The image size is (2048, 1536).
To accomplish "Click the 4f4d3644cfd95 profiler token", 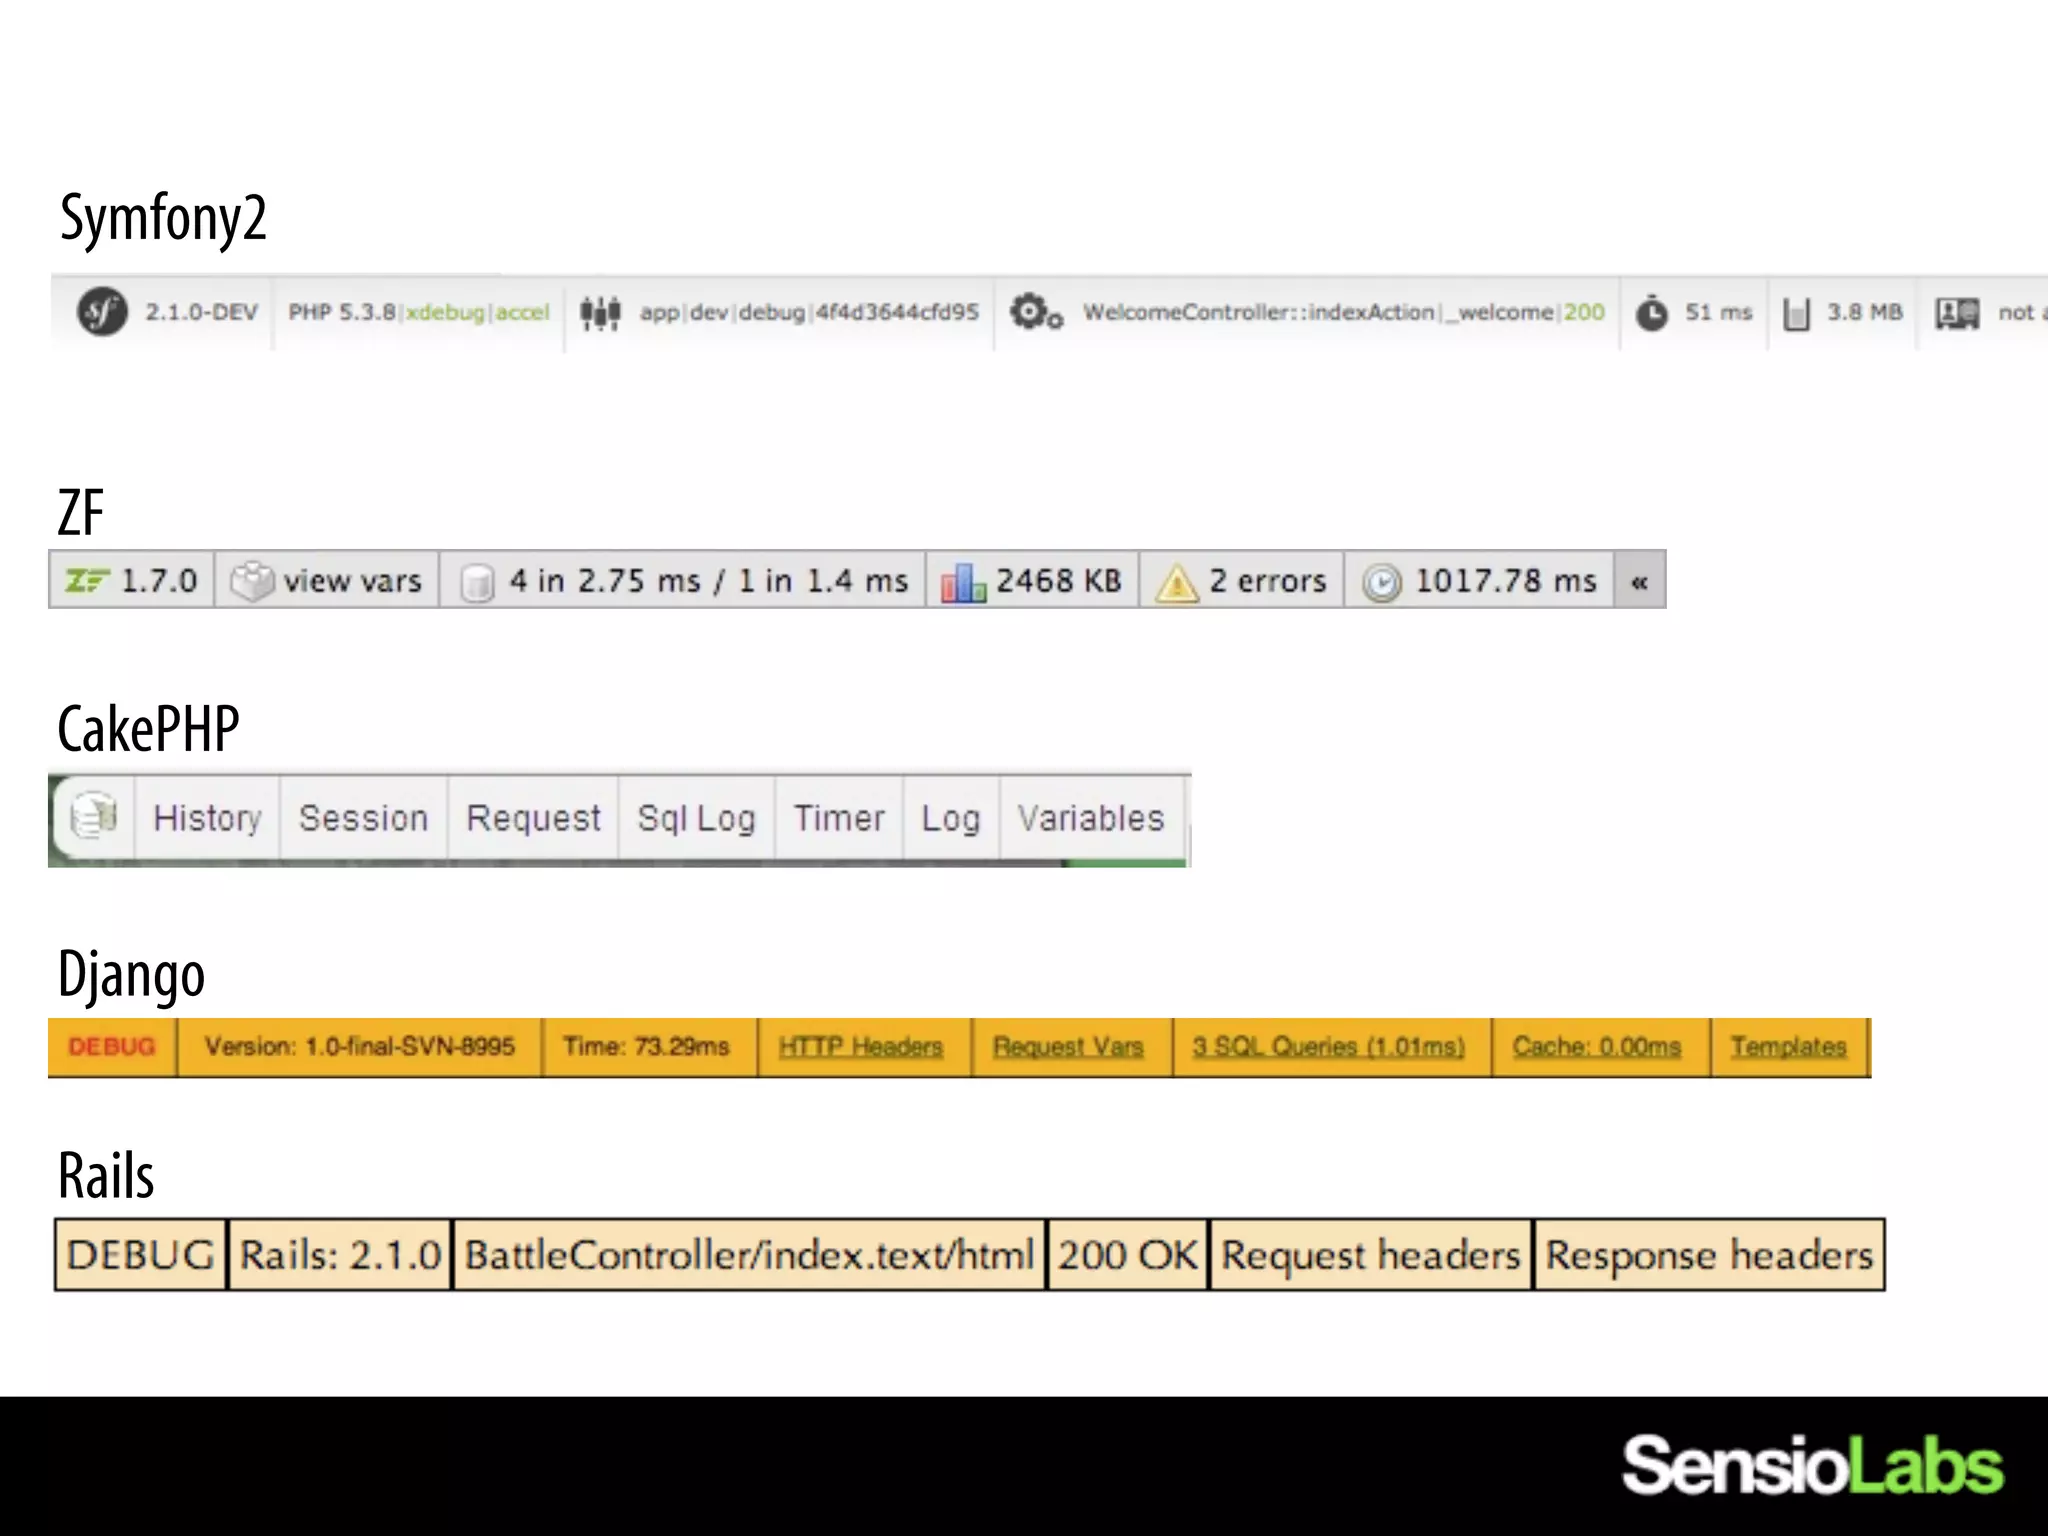I will [x=897, y=313].
